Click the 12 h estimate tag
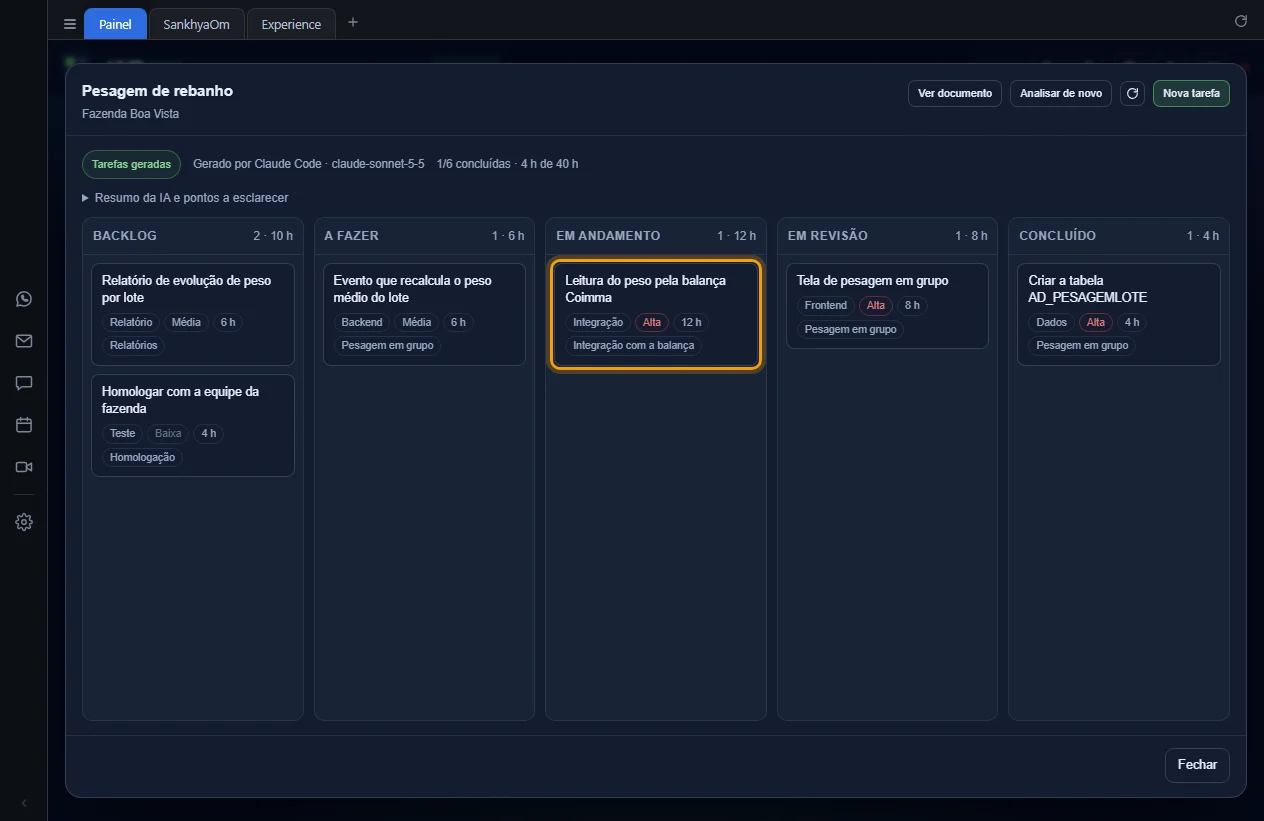 (x=691, y=323)
